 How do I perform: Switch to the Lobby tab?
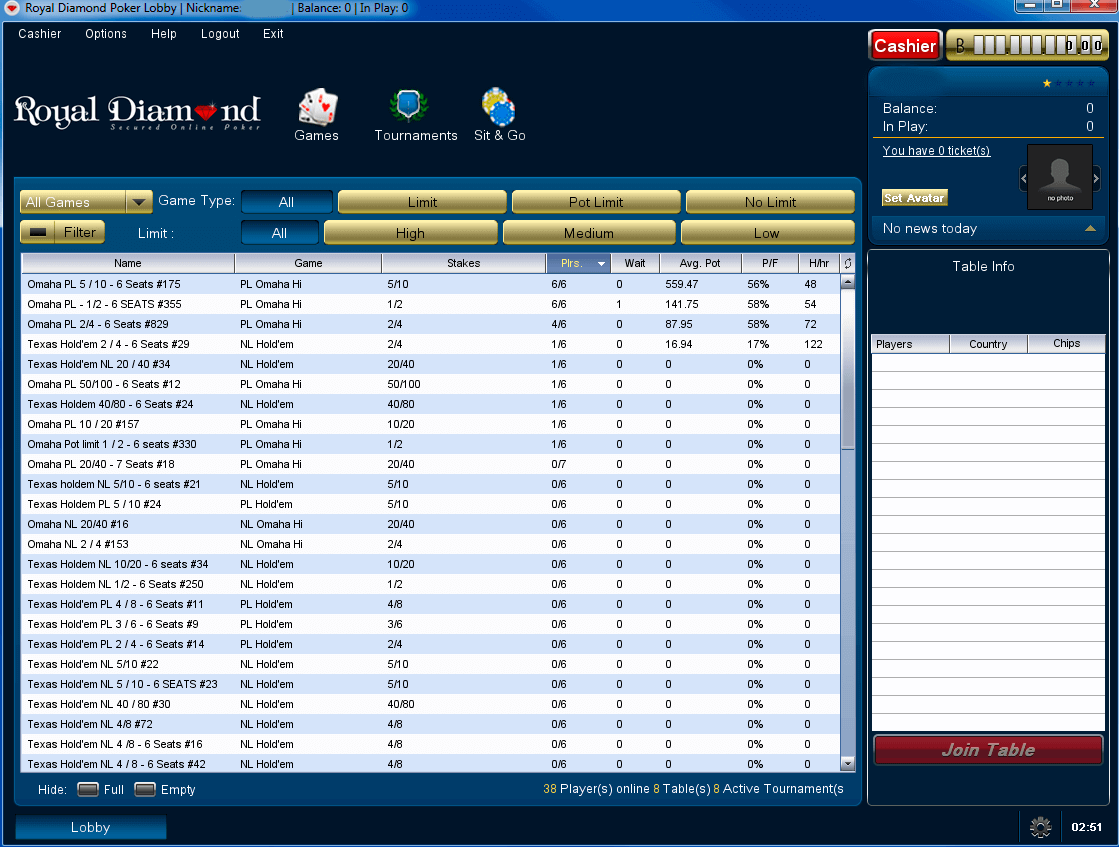click(x=91, y=827)
